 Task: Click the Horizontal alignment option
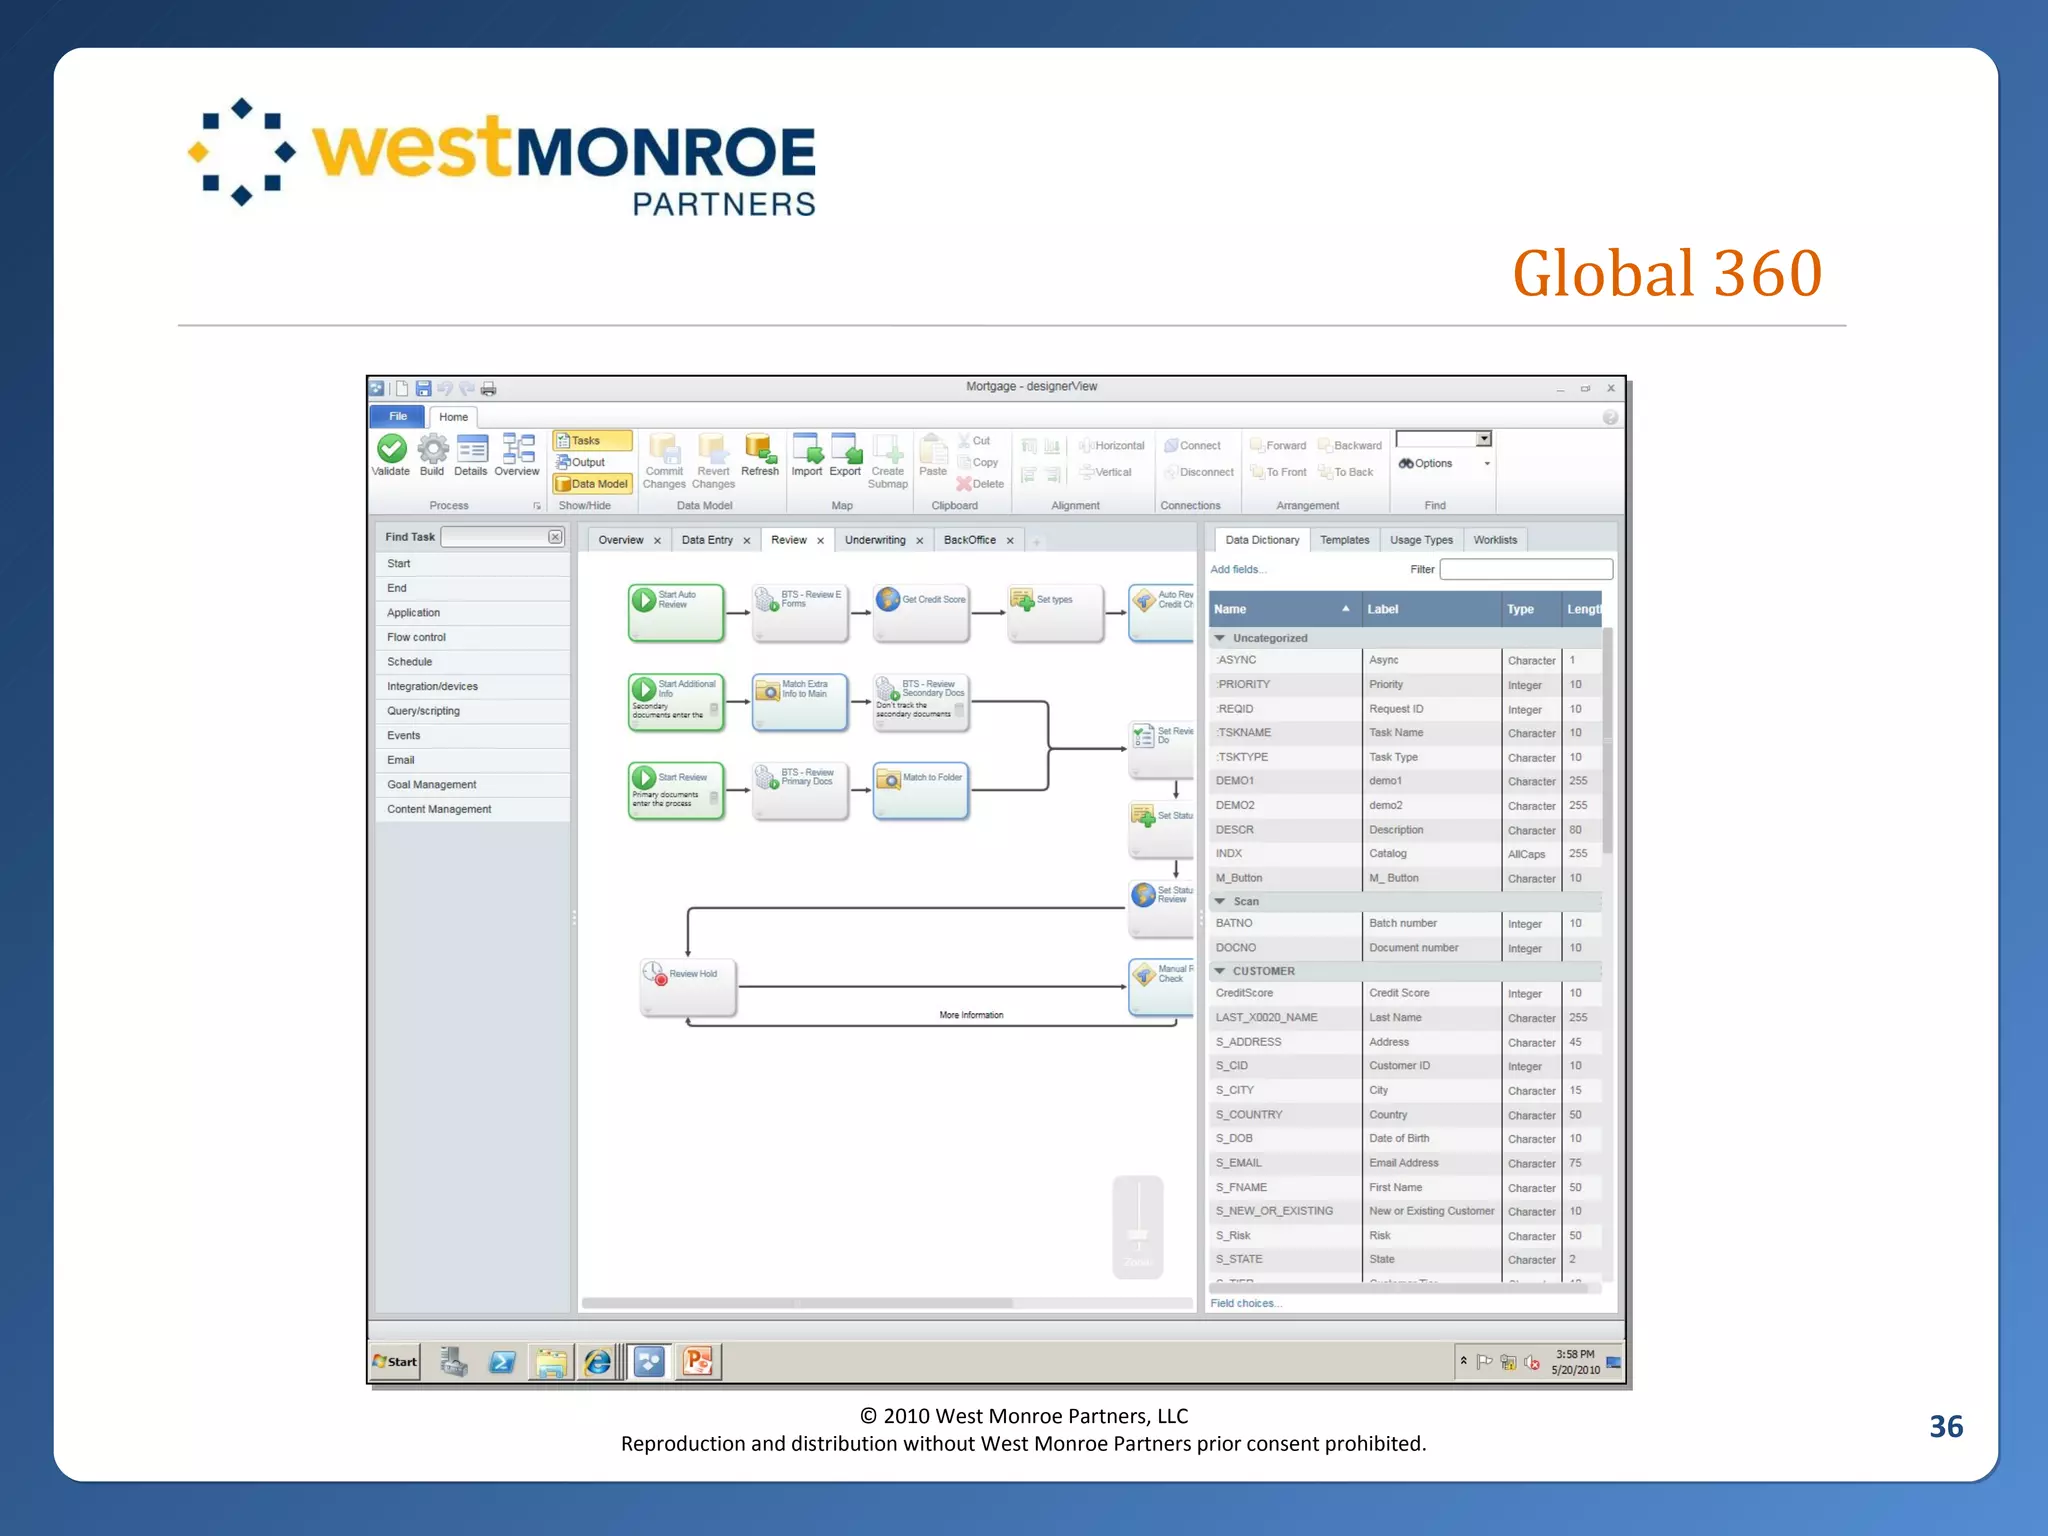(1112, 446)
